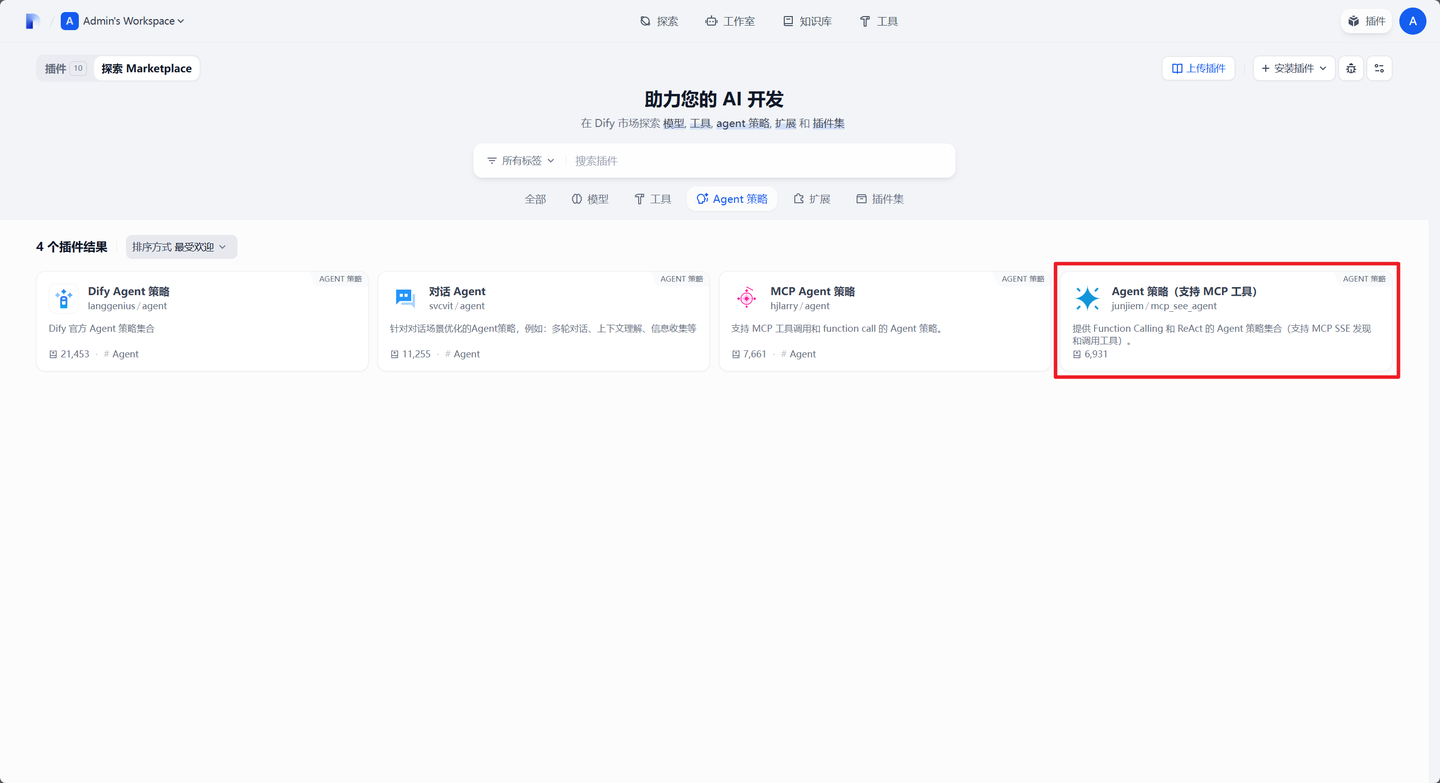Click the Dify logo icon
This screenshot has width=1440, height=783.
point(32,21)
